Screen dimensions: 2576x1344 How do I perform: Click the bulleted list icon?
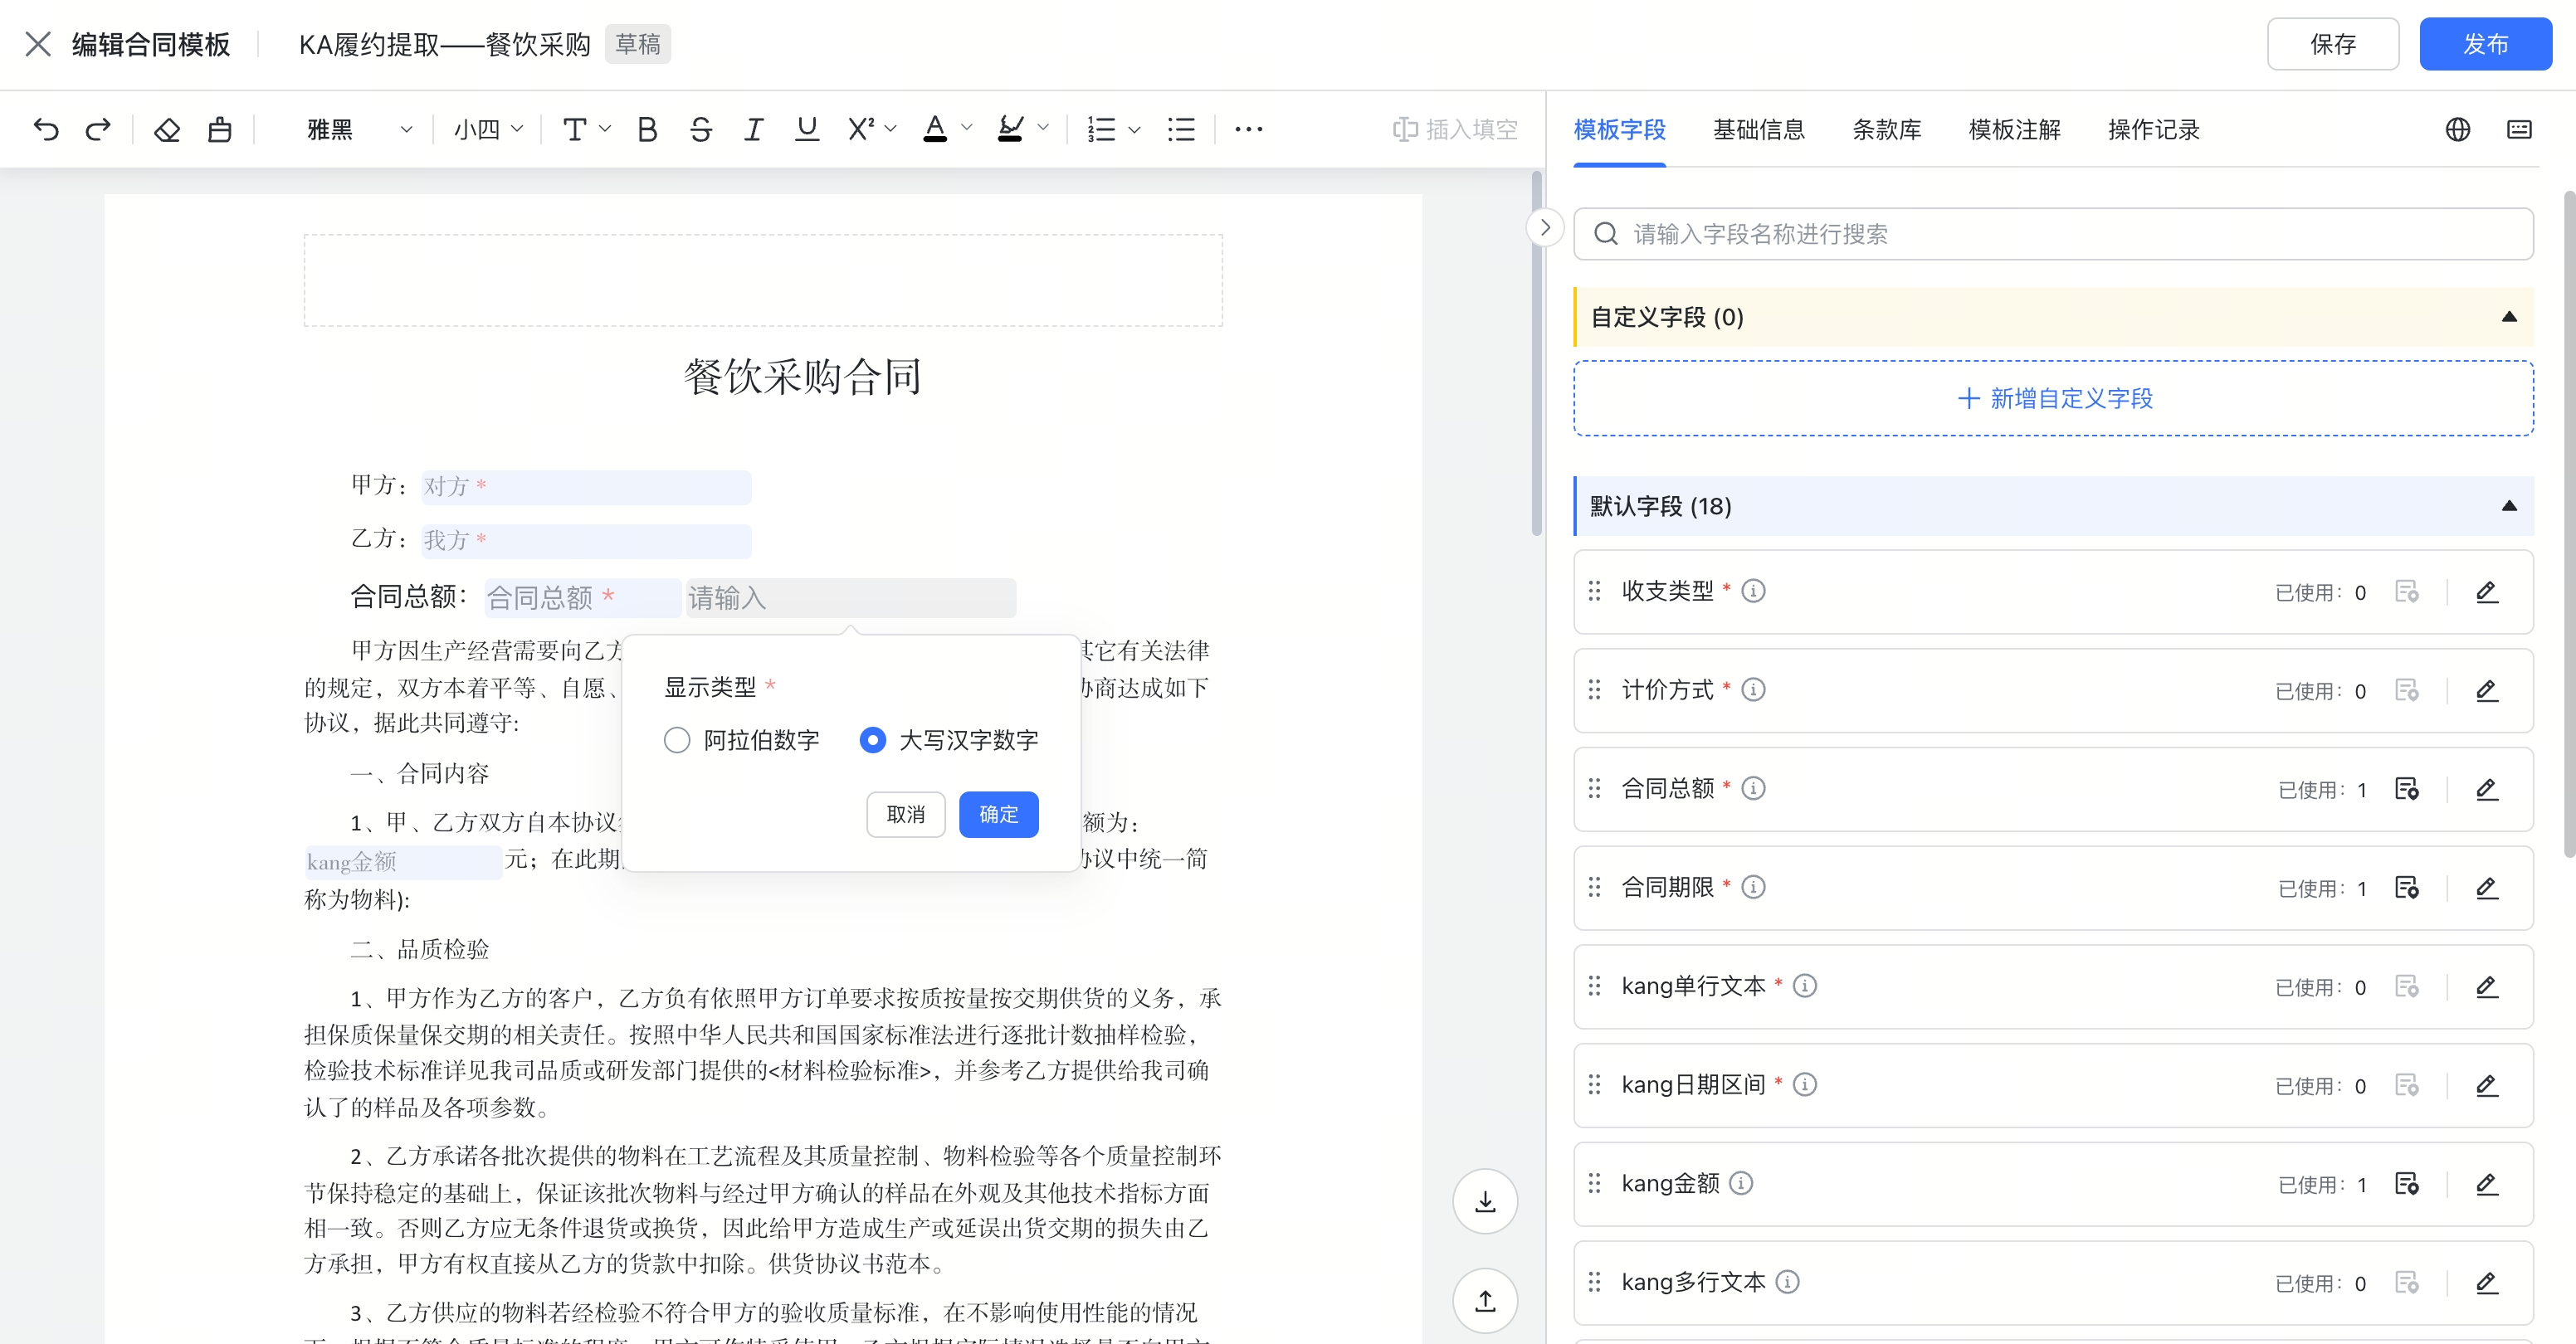1181,129
